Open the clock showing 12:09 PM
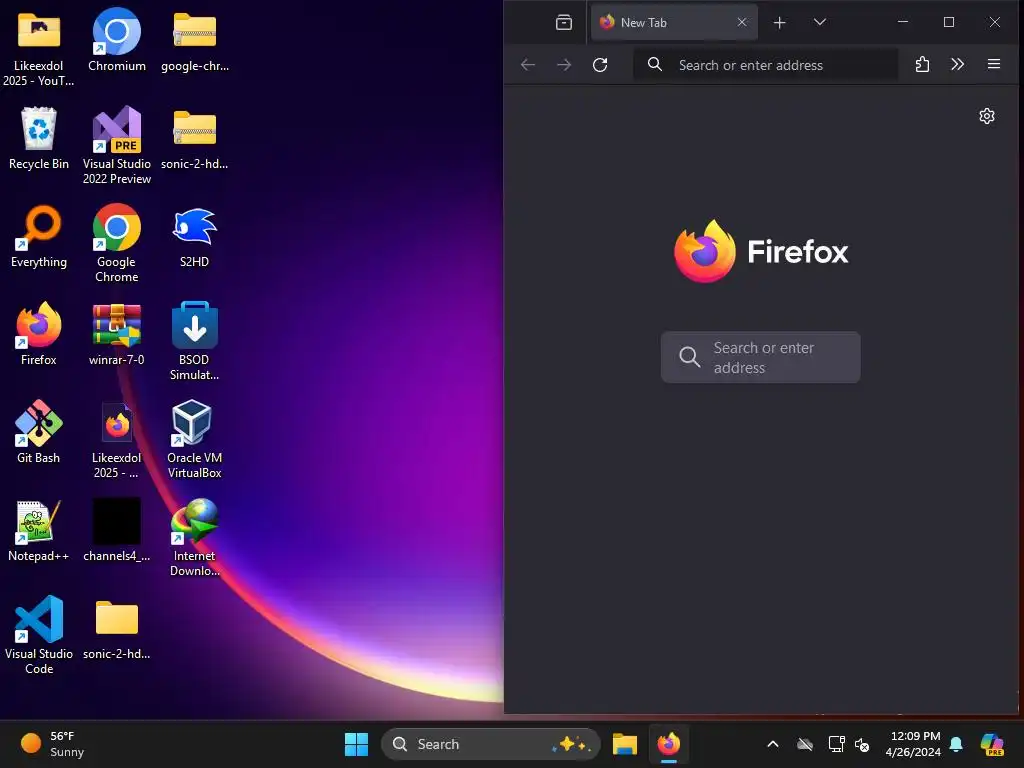Image resolution: width=1024 pixels, height=768 pixels. tap(913, 744)
